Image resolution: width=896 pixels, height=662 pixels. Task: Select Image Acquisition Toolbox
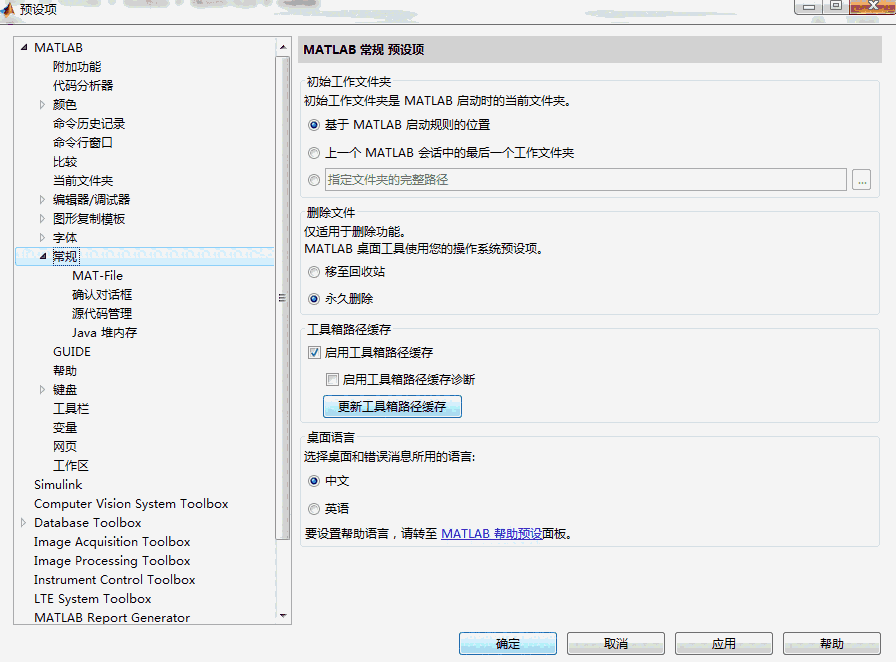pos(112,541)
